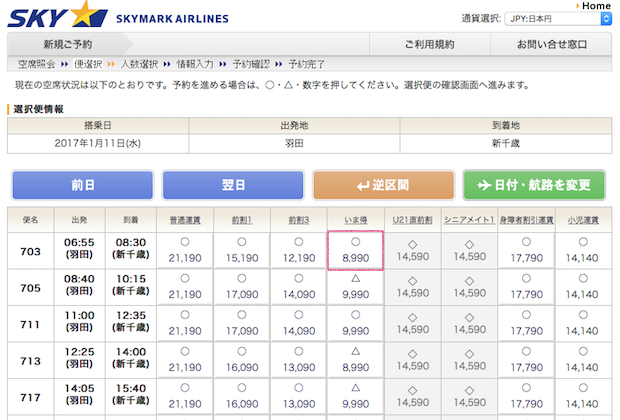Select diamond icon for flight 703 U21直前割
Image resolution: width=620 pixels, height=420 pixels.
(x=412, y=243)
